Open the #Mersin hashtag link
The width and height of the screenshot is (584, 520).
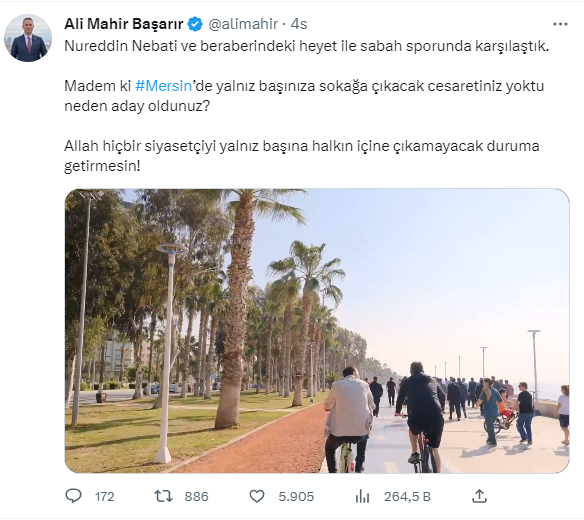[x=163, y=86]
